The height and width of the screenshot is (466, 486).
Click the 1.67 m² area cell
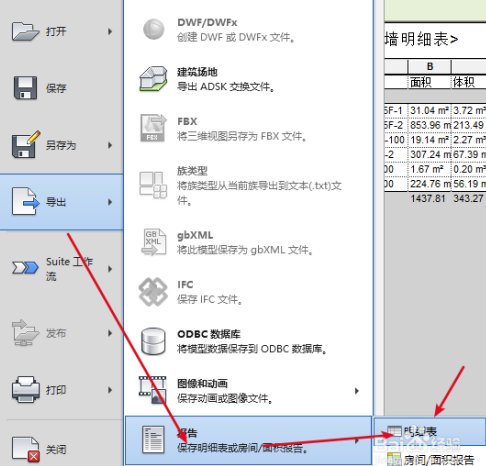tap(430, 169)
